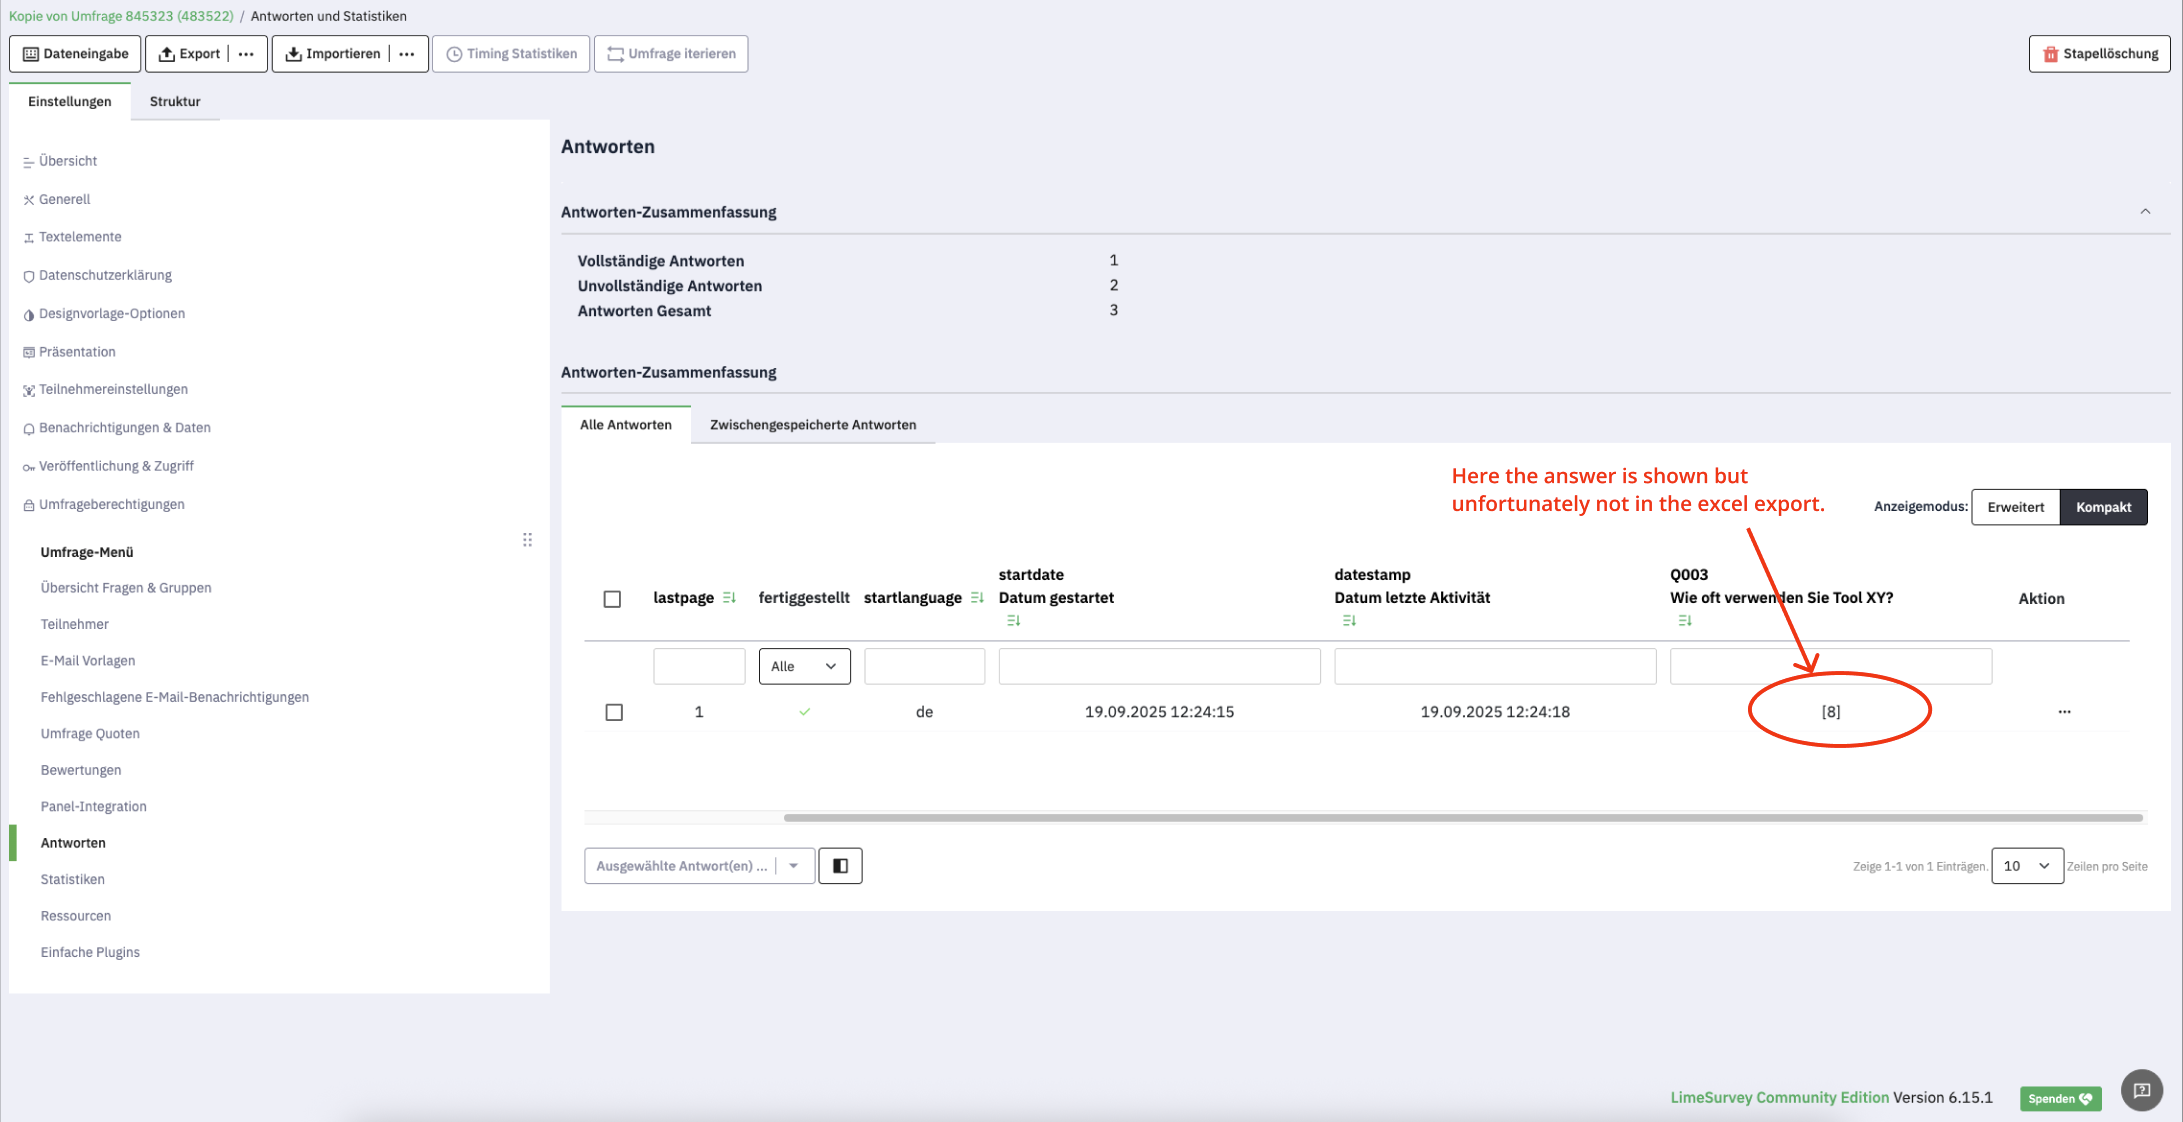Toggle the select-all responses checkbox
The height and width of the screenshot is (1122, 2183).
612,599
